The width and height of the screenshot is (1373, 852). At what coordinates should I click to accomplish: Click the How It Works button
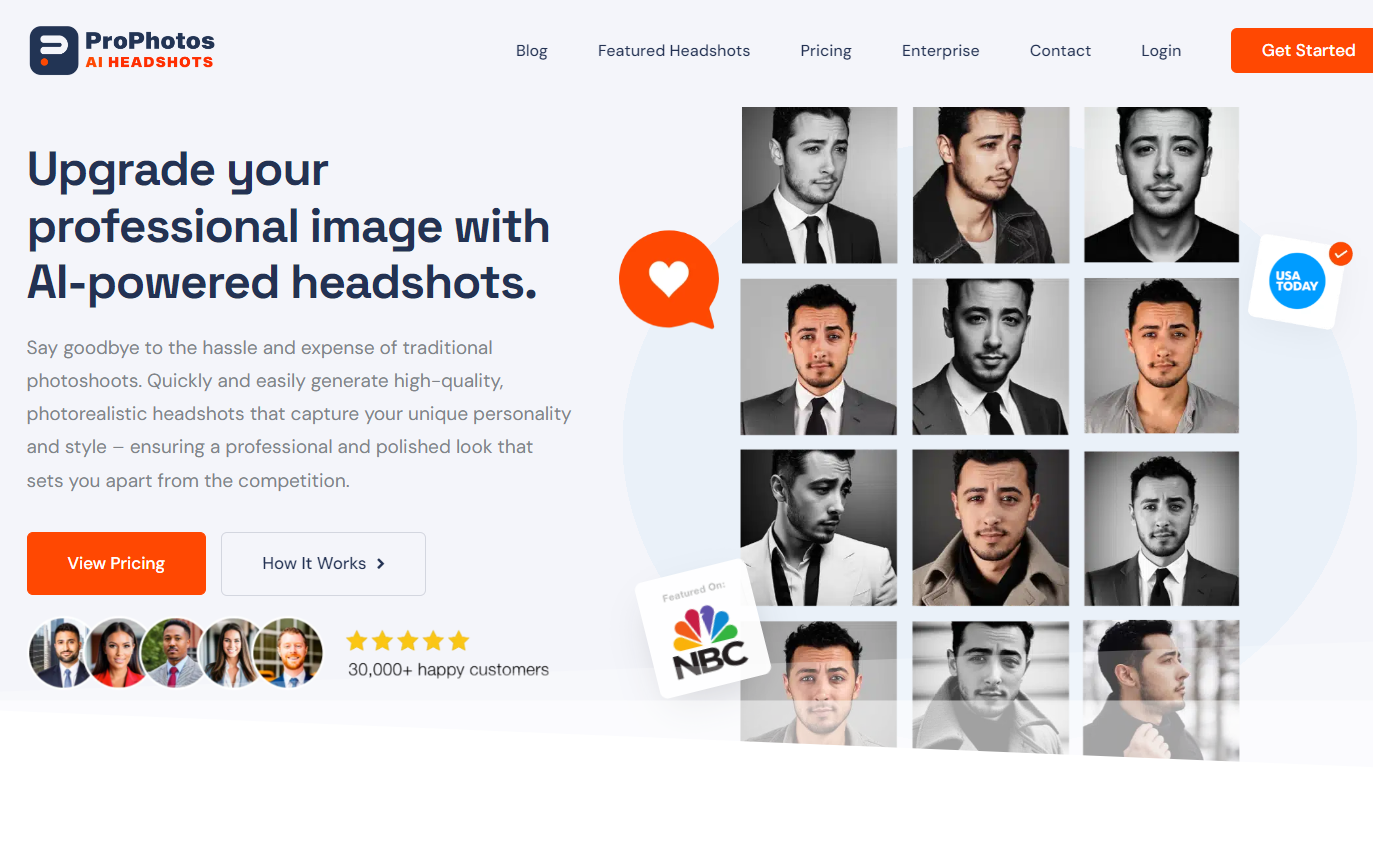(x=323, y=564)
